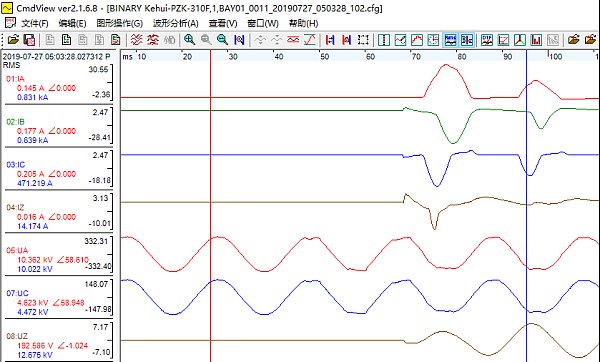
Task: Open the harmonic bar chart tool
Action: tap(536, 39)
